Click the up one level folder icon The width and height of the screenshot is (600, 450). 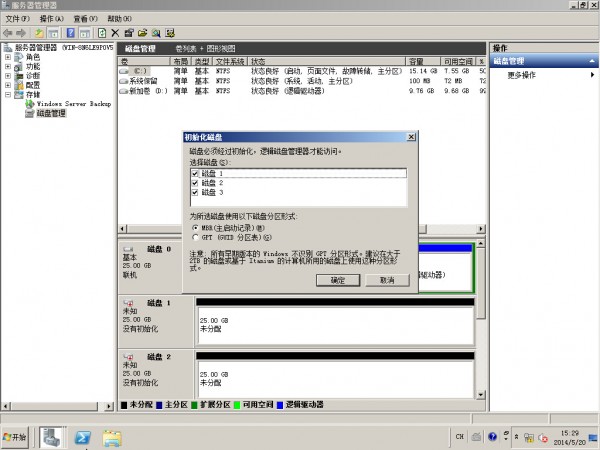(39, 33)
